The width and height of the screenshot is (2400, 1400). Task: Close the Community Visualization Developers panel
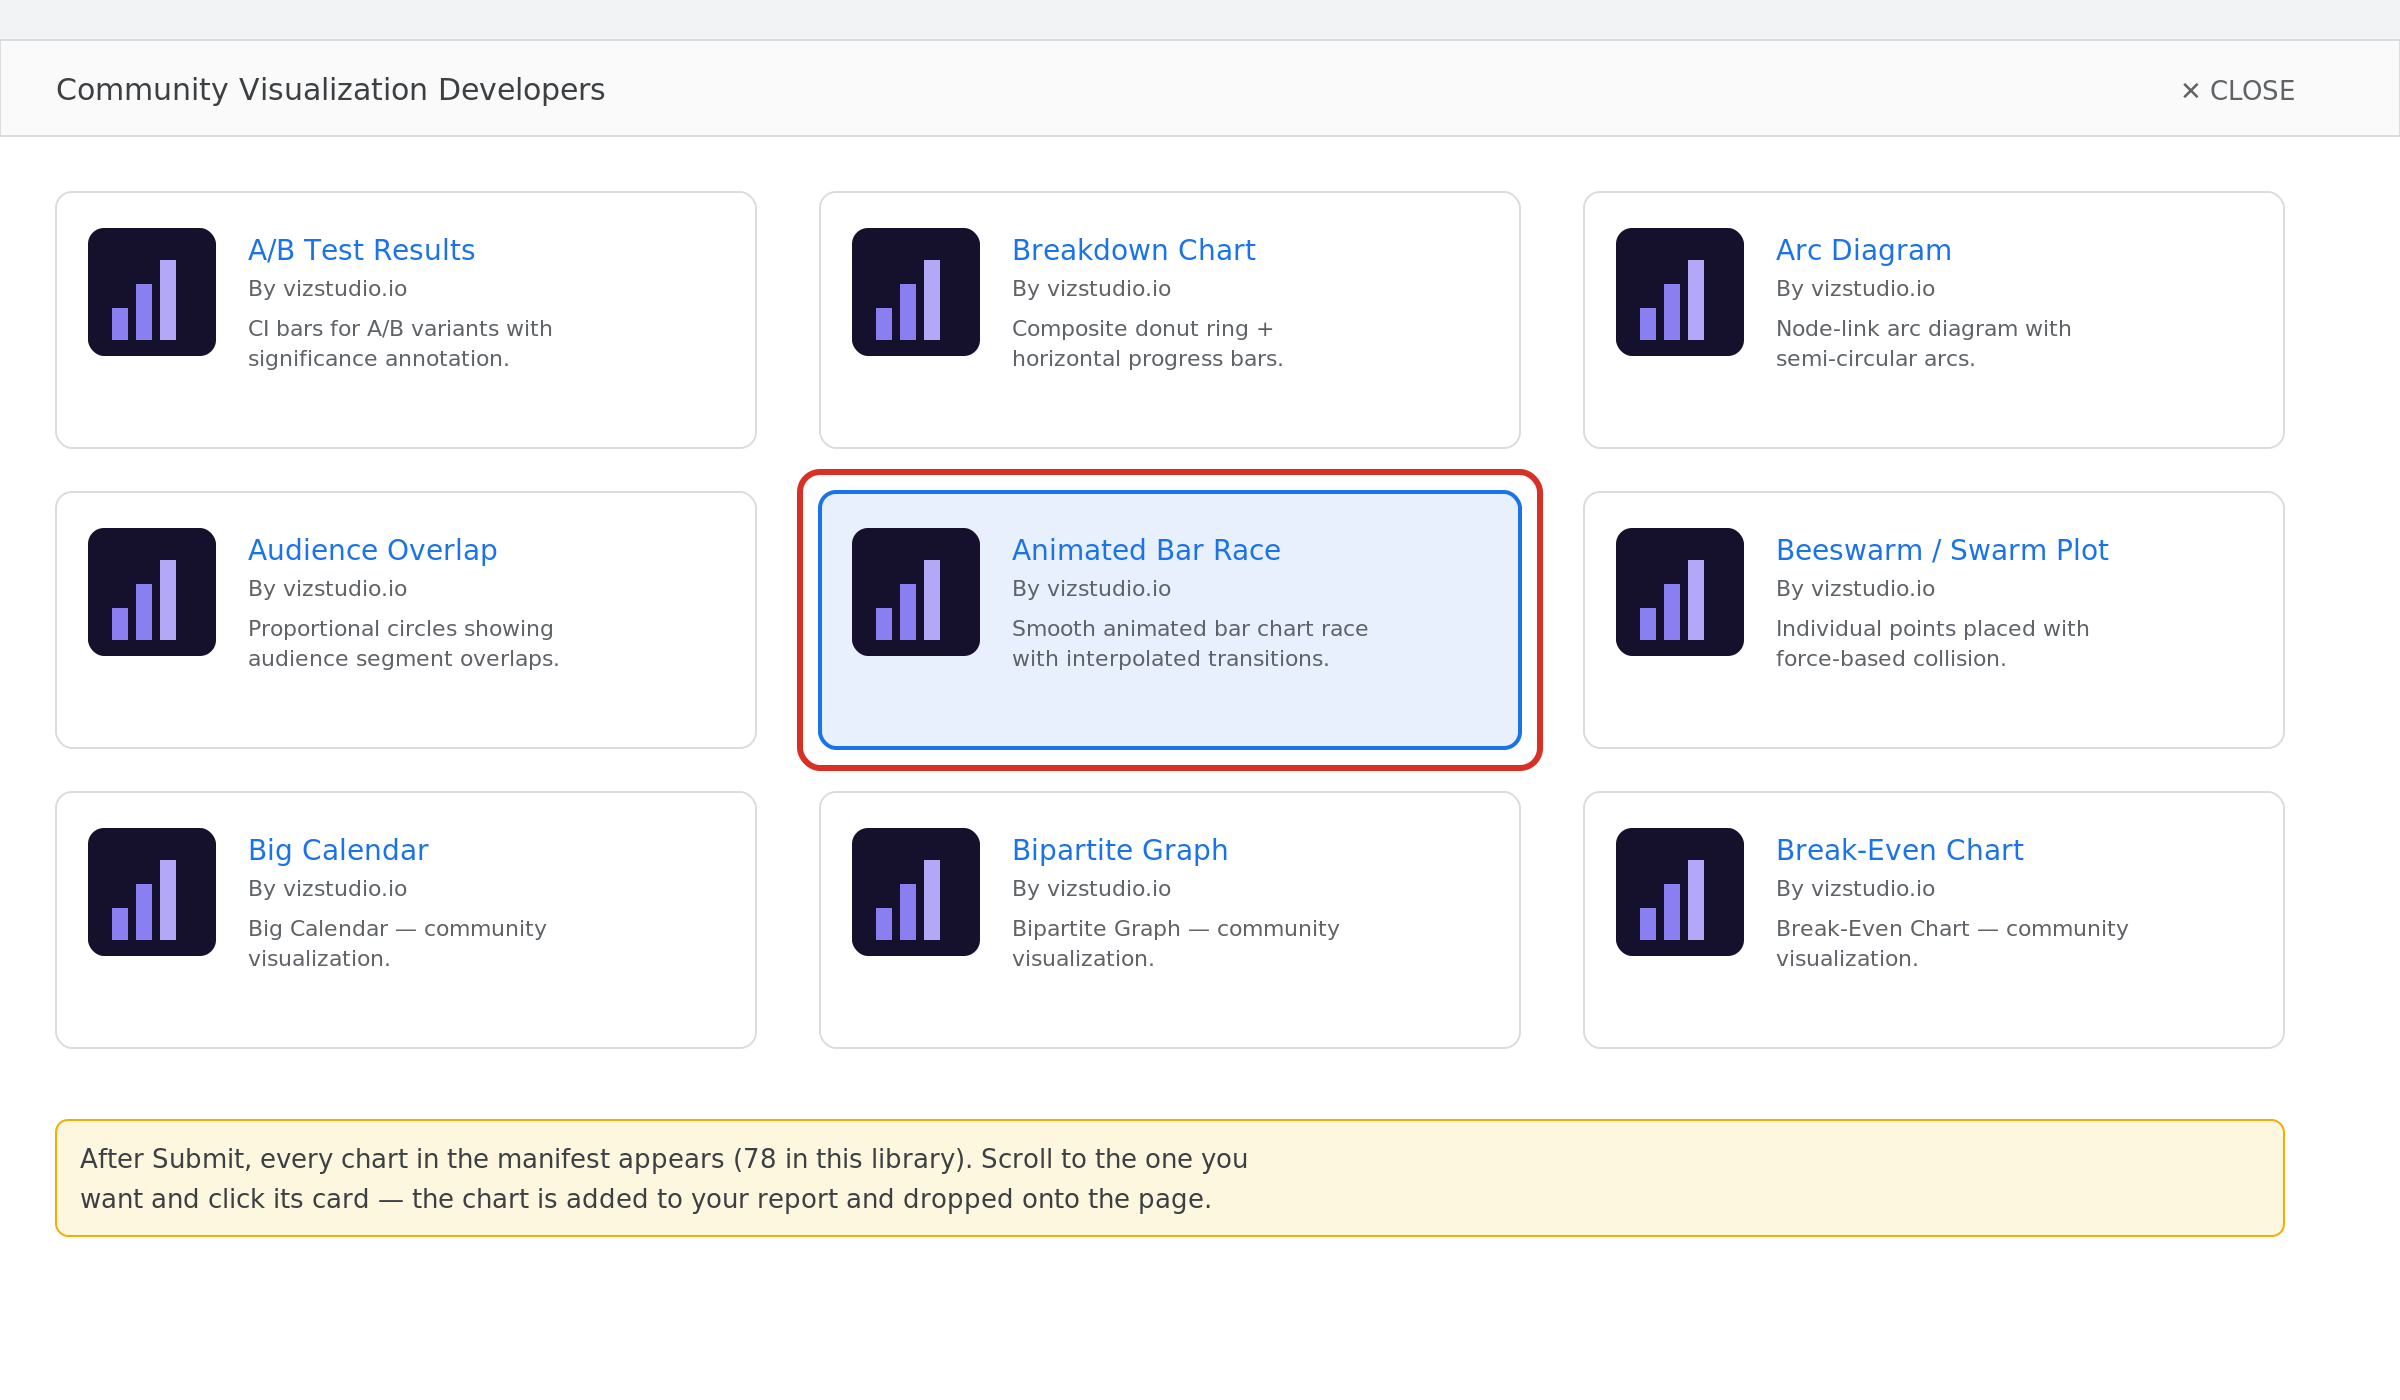[x=2238, y=90]
